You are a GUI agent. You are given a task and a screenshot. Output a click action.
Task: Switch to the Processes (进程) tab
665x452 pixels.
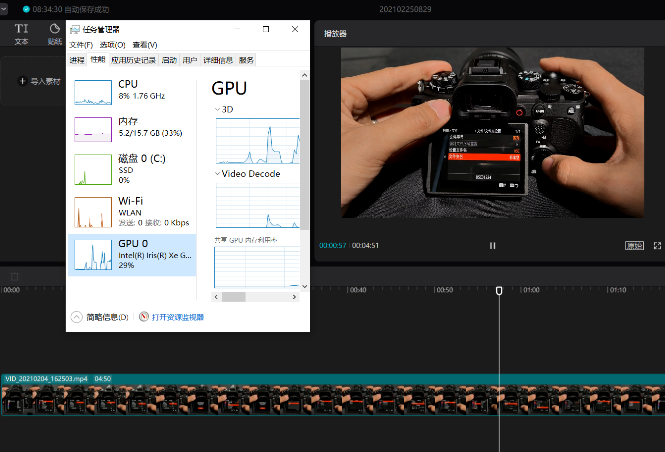(77, 60)
